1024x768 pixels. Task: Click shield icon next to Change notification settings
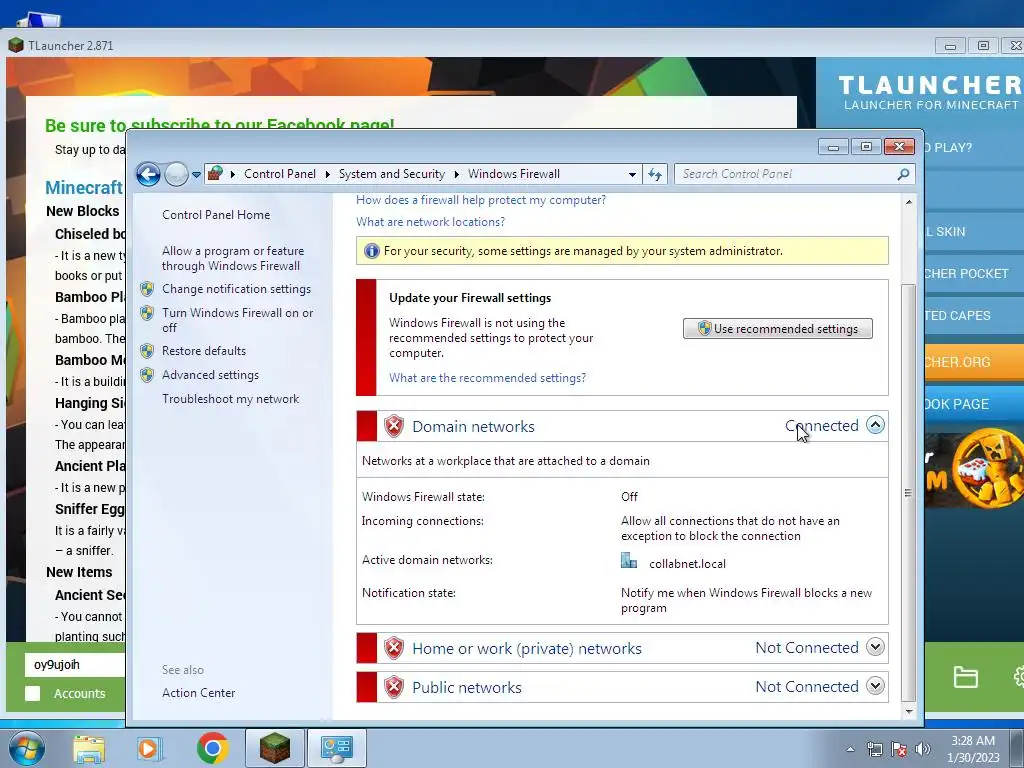tap(147, 289)
